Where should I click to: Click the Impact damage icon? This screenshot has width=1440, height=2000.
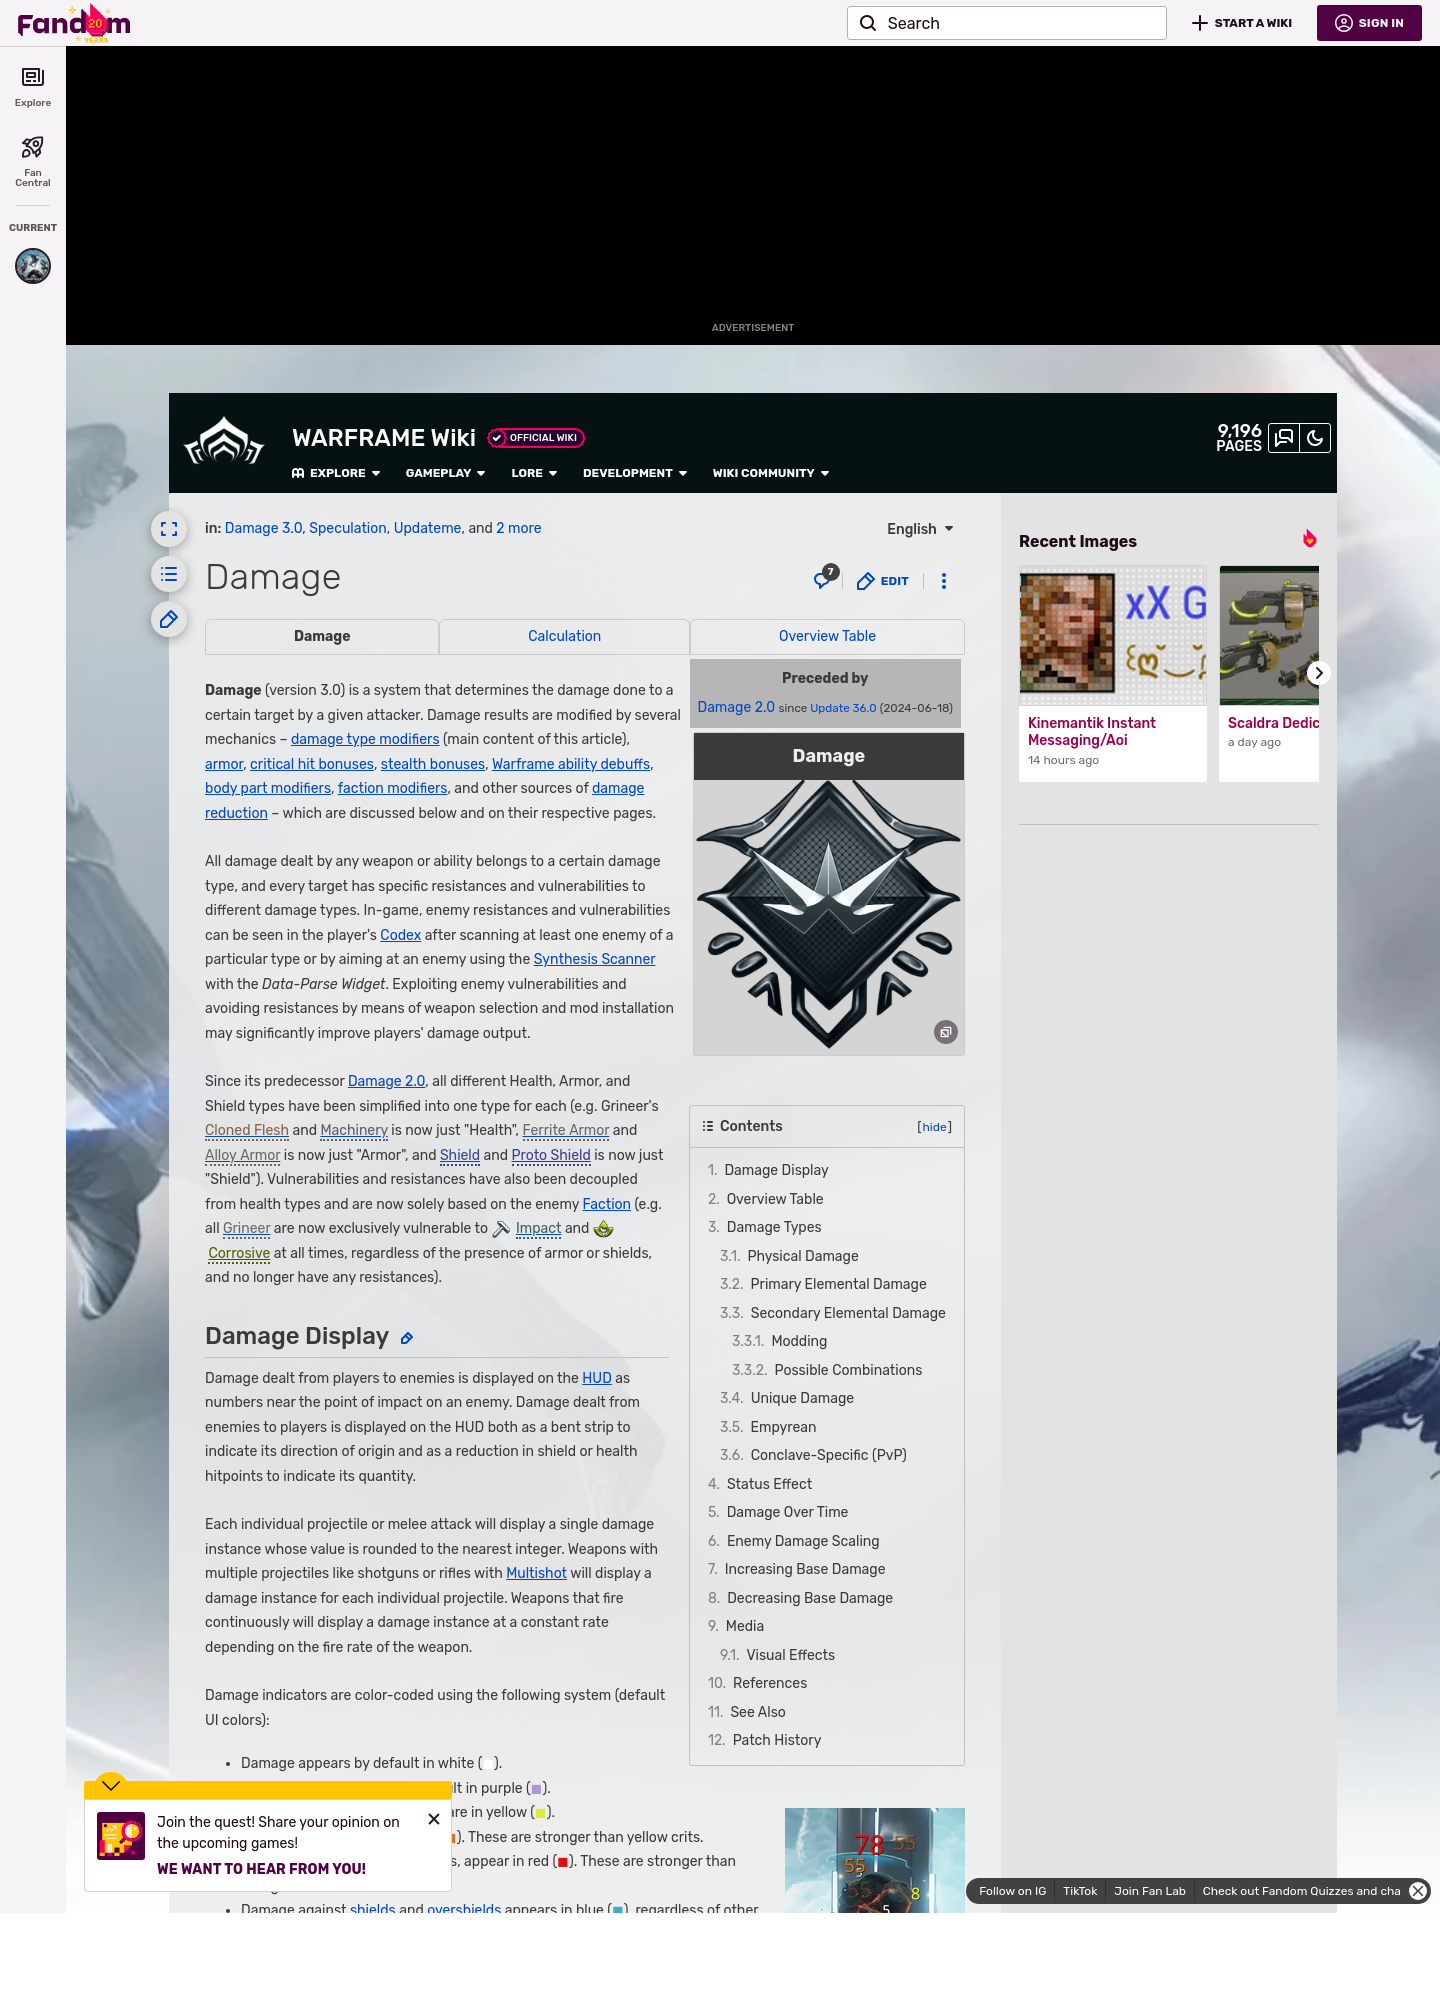pos(502,1229)
